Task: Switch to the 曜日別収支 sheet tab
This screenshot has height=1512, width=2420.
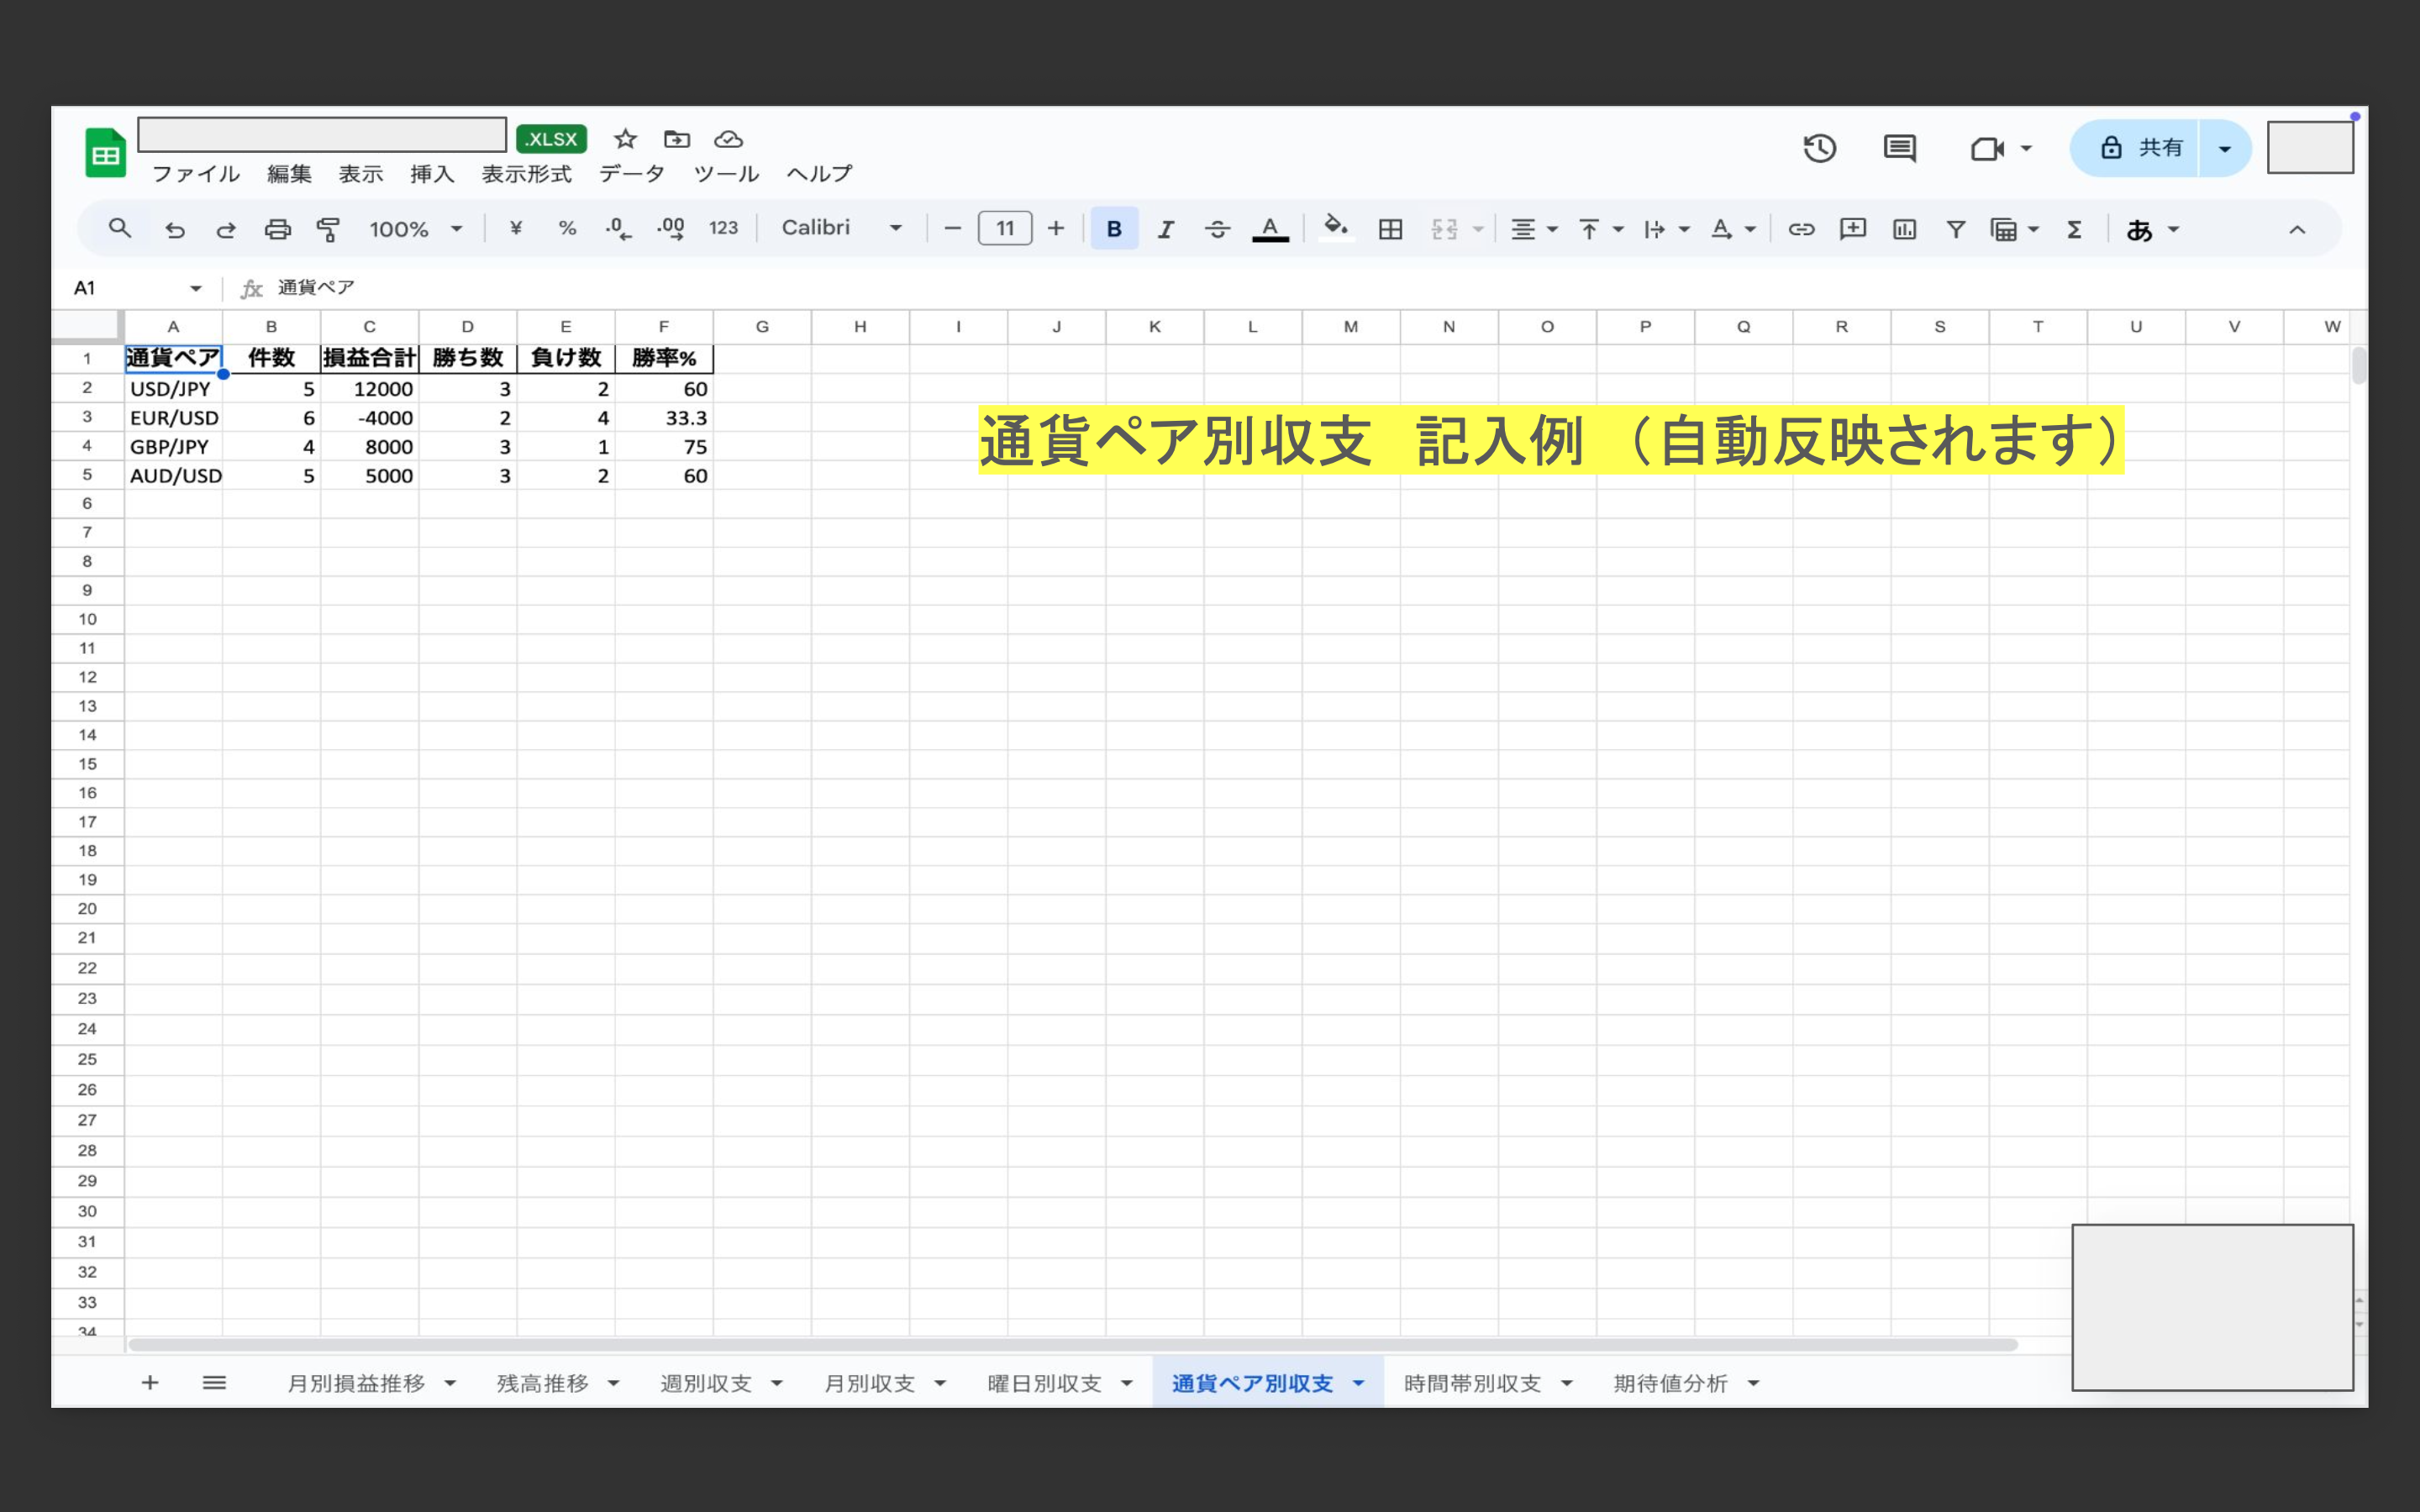Action: 1044,1383
